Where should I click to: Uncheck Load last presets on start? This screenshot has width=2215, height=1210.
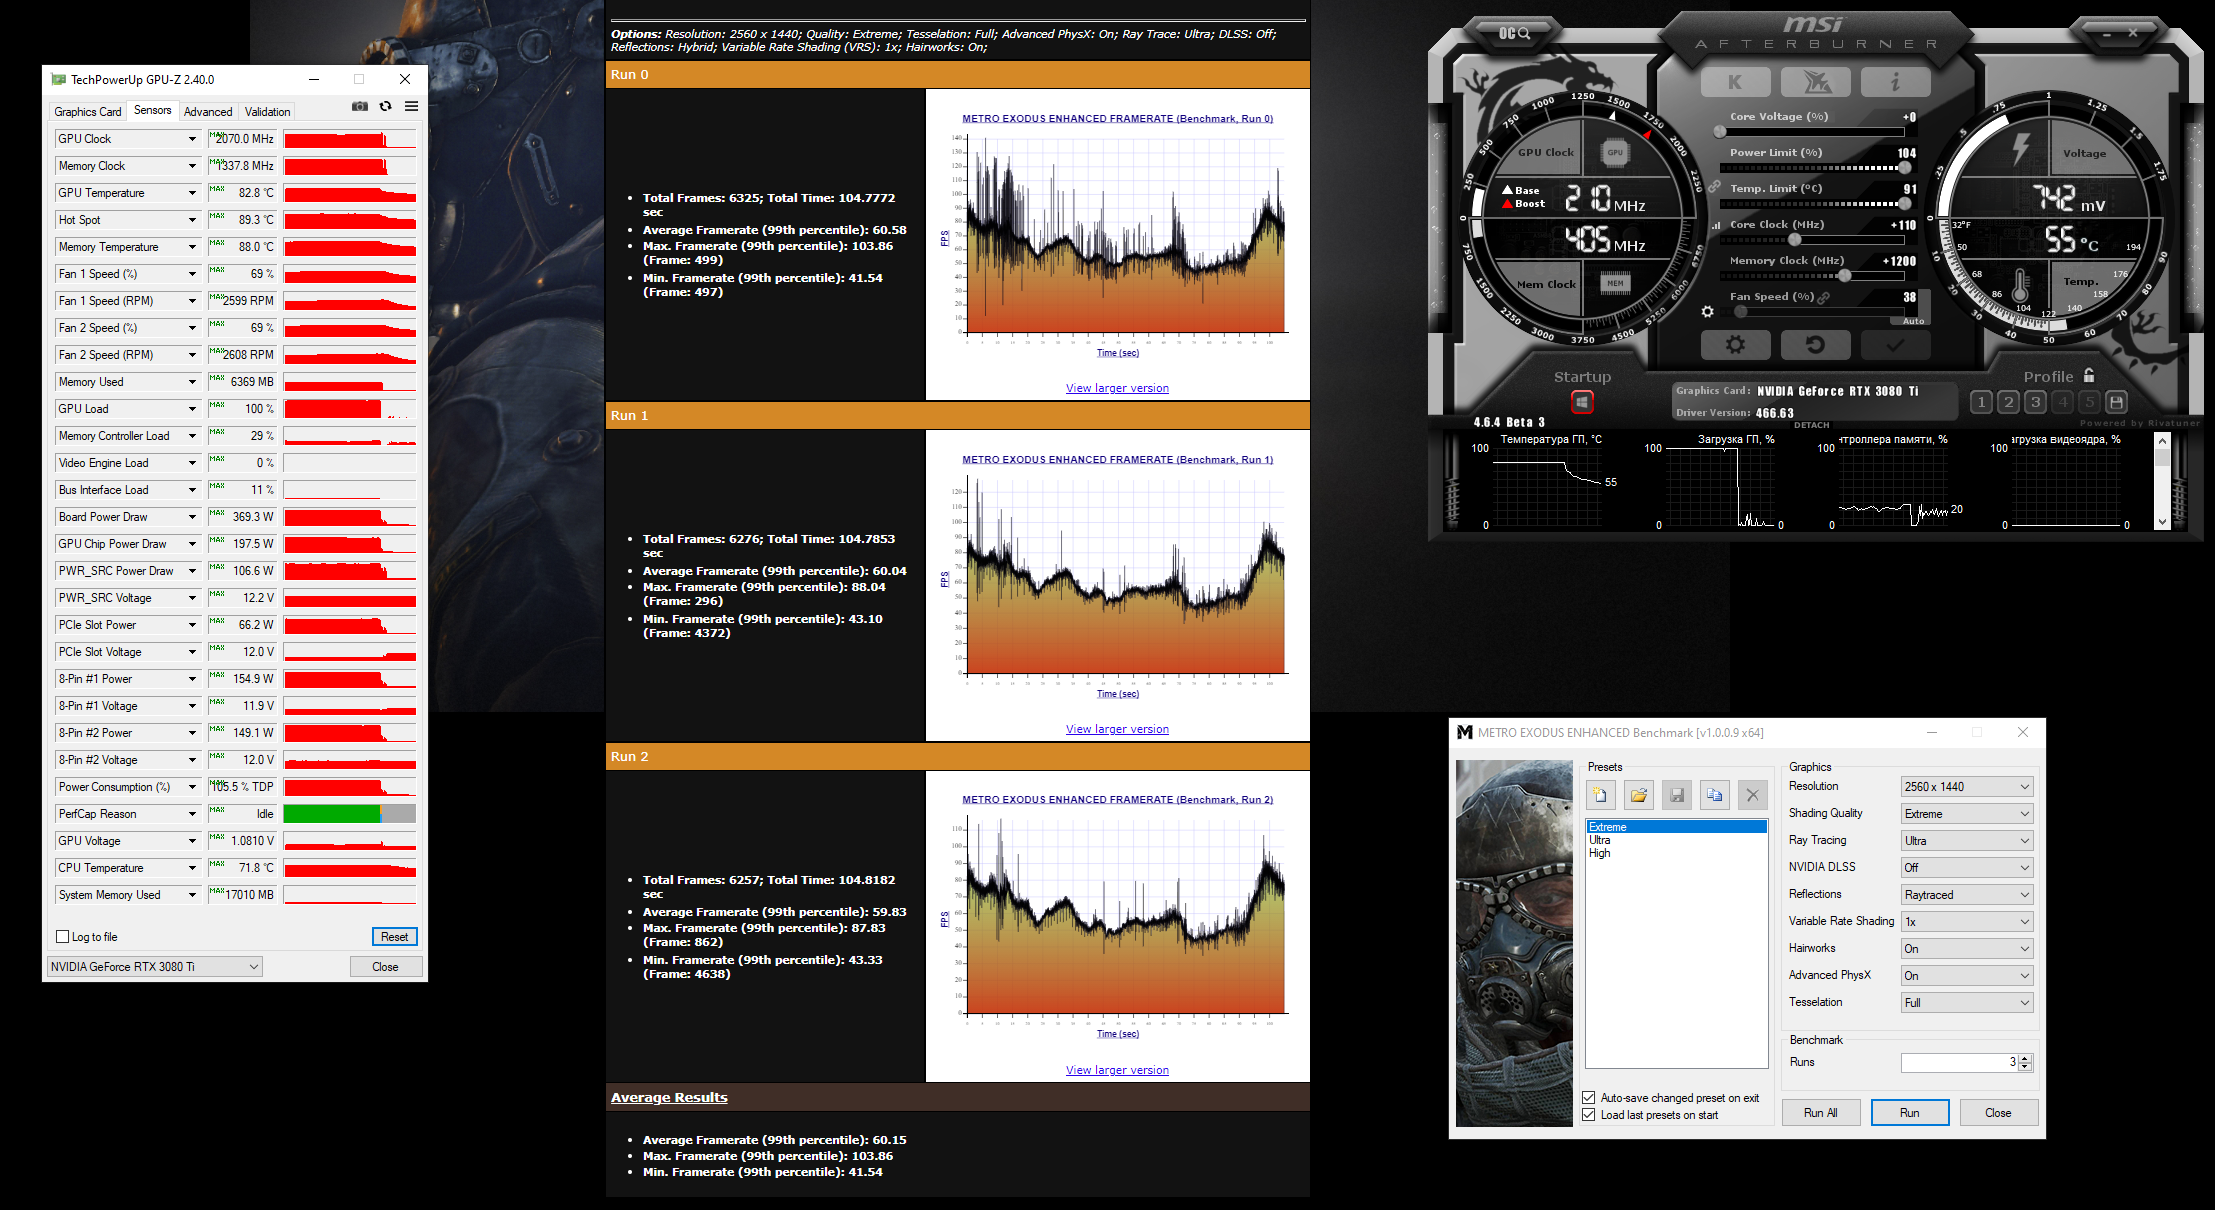pyautogui.click(x=1589, y=1115)
